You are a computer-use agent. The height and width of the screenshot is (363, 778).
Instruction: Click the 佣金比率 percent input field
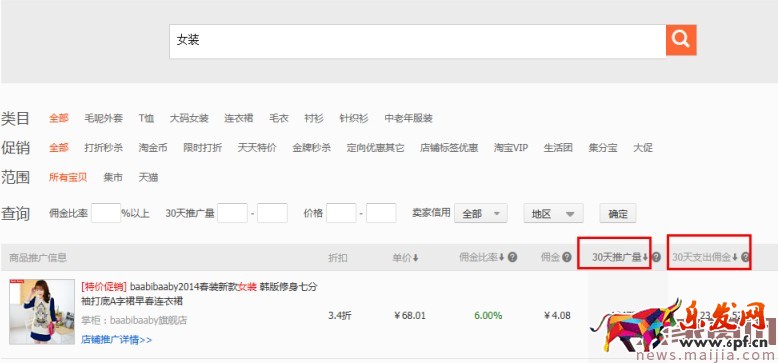[106, 213]
